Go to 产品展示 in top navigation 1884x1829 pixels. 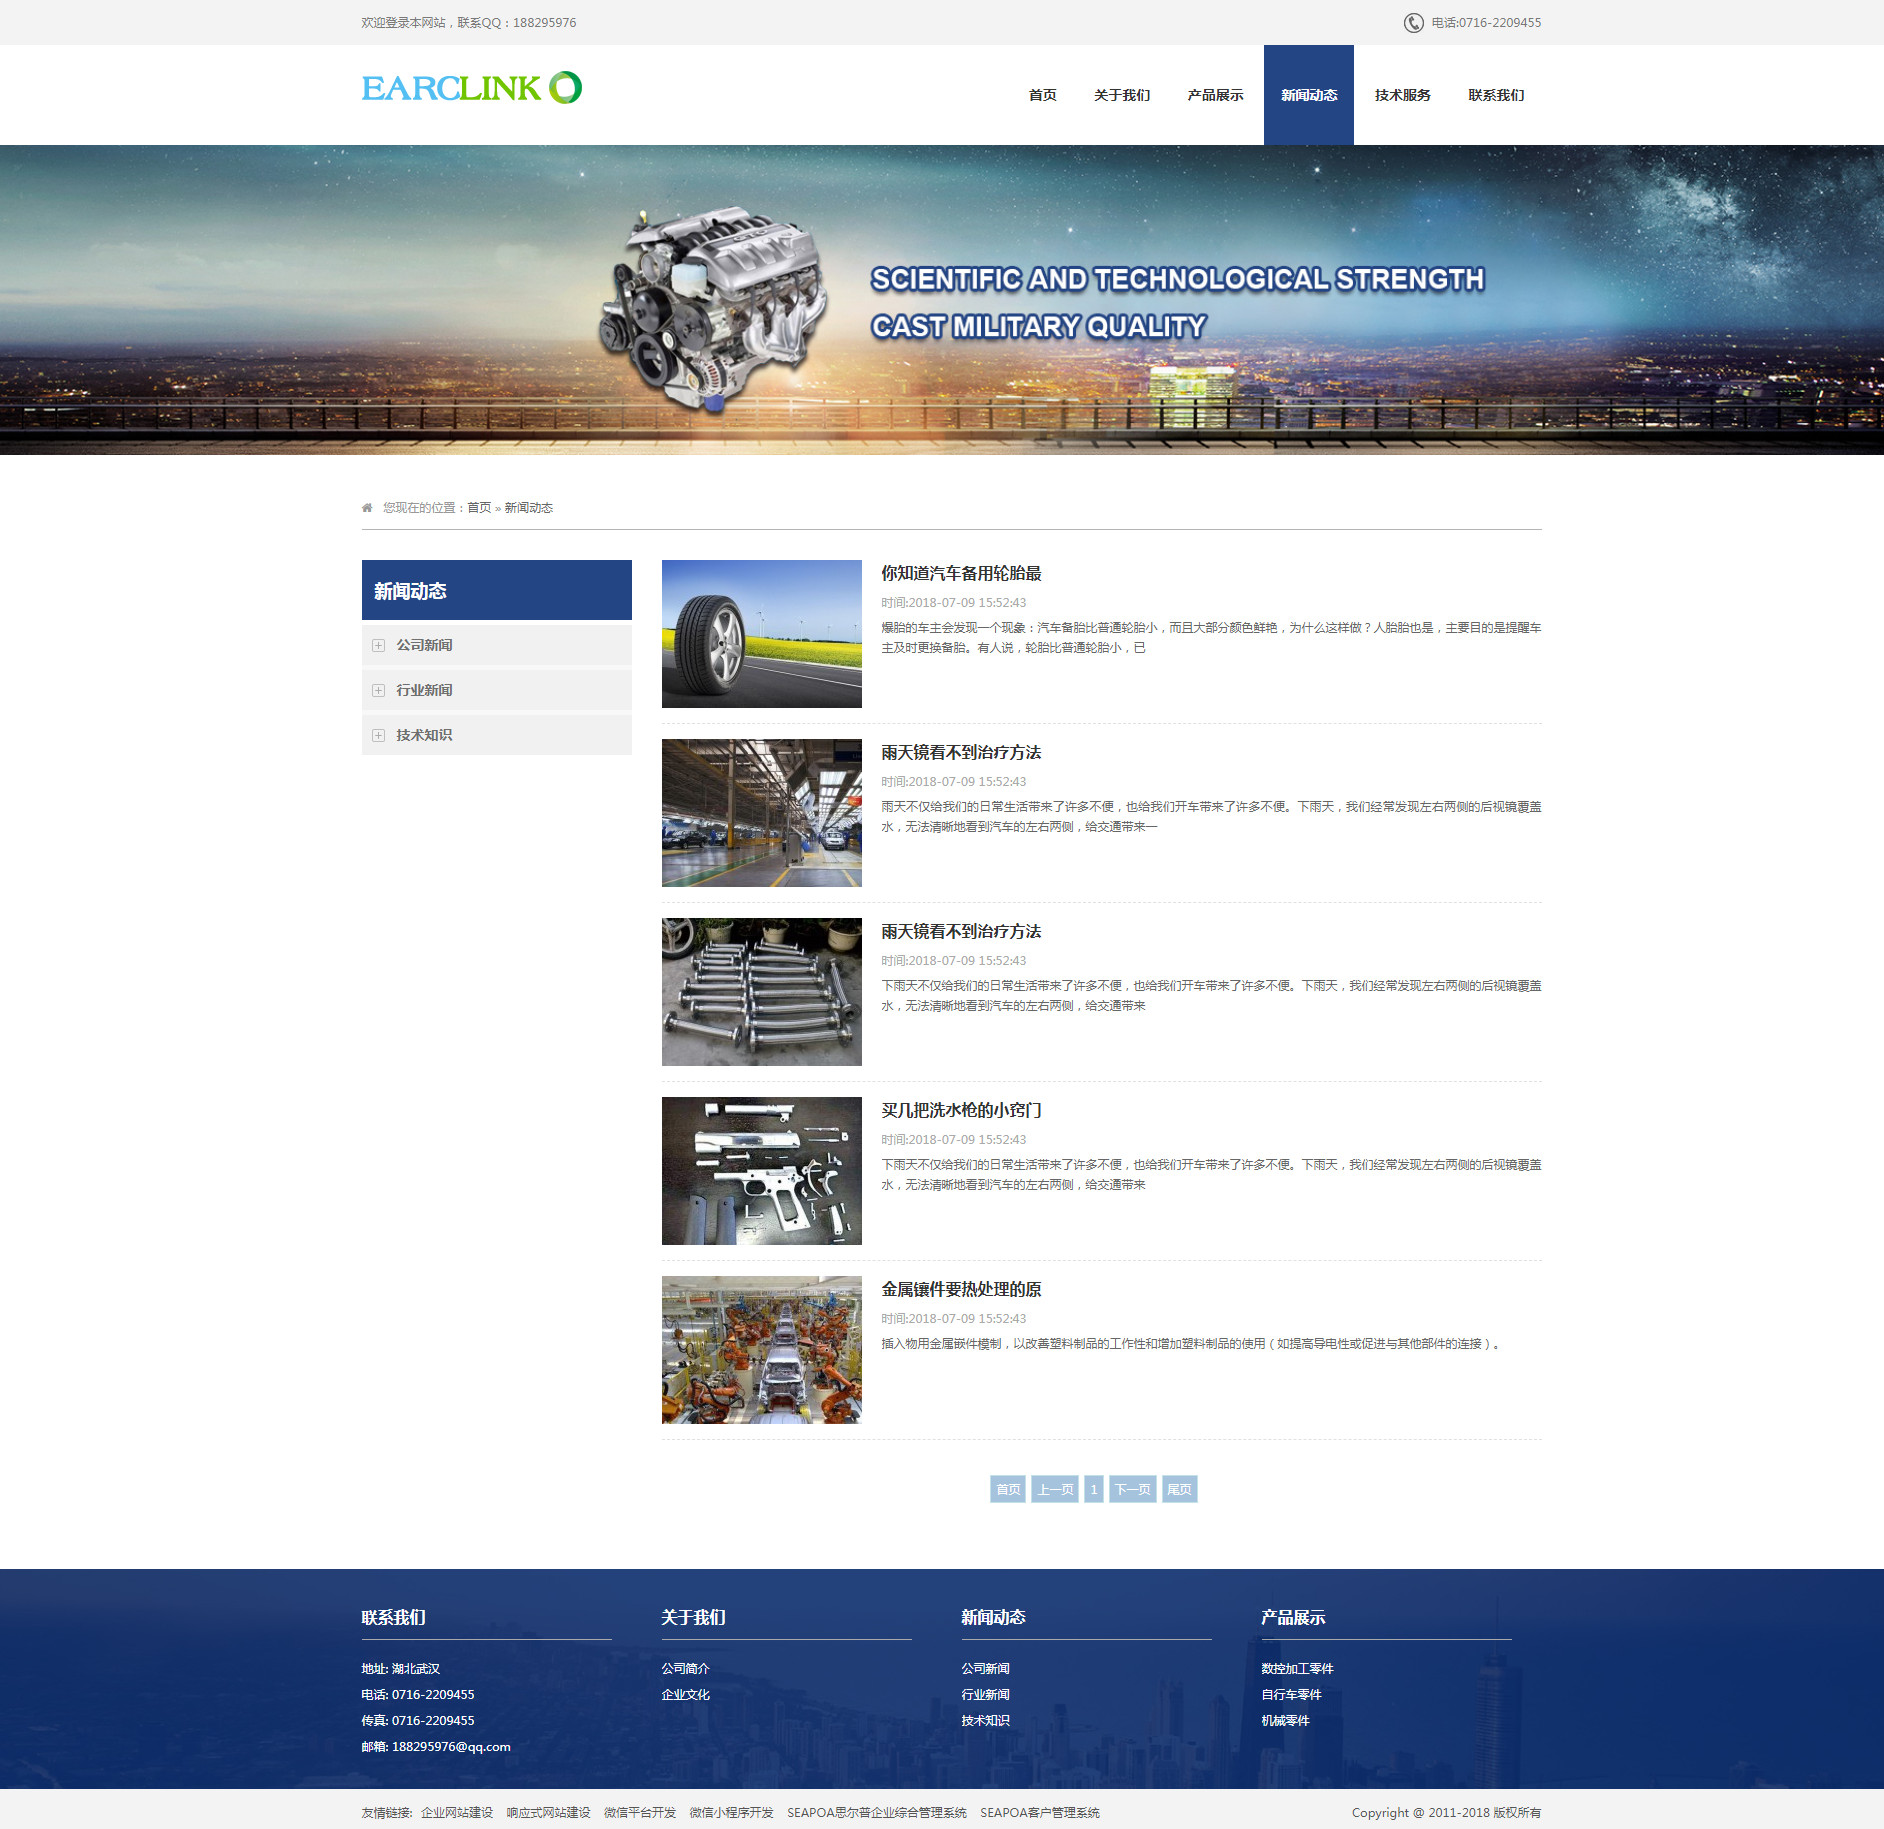point(1215,95)
